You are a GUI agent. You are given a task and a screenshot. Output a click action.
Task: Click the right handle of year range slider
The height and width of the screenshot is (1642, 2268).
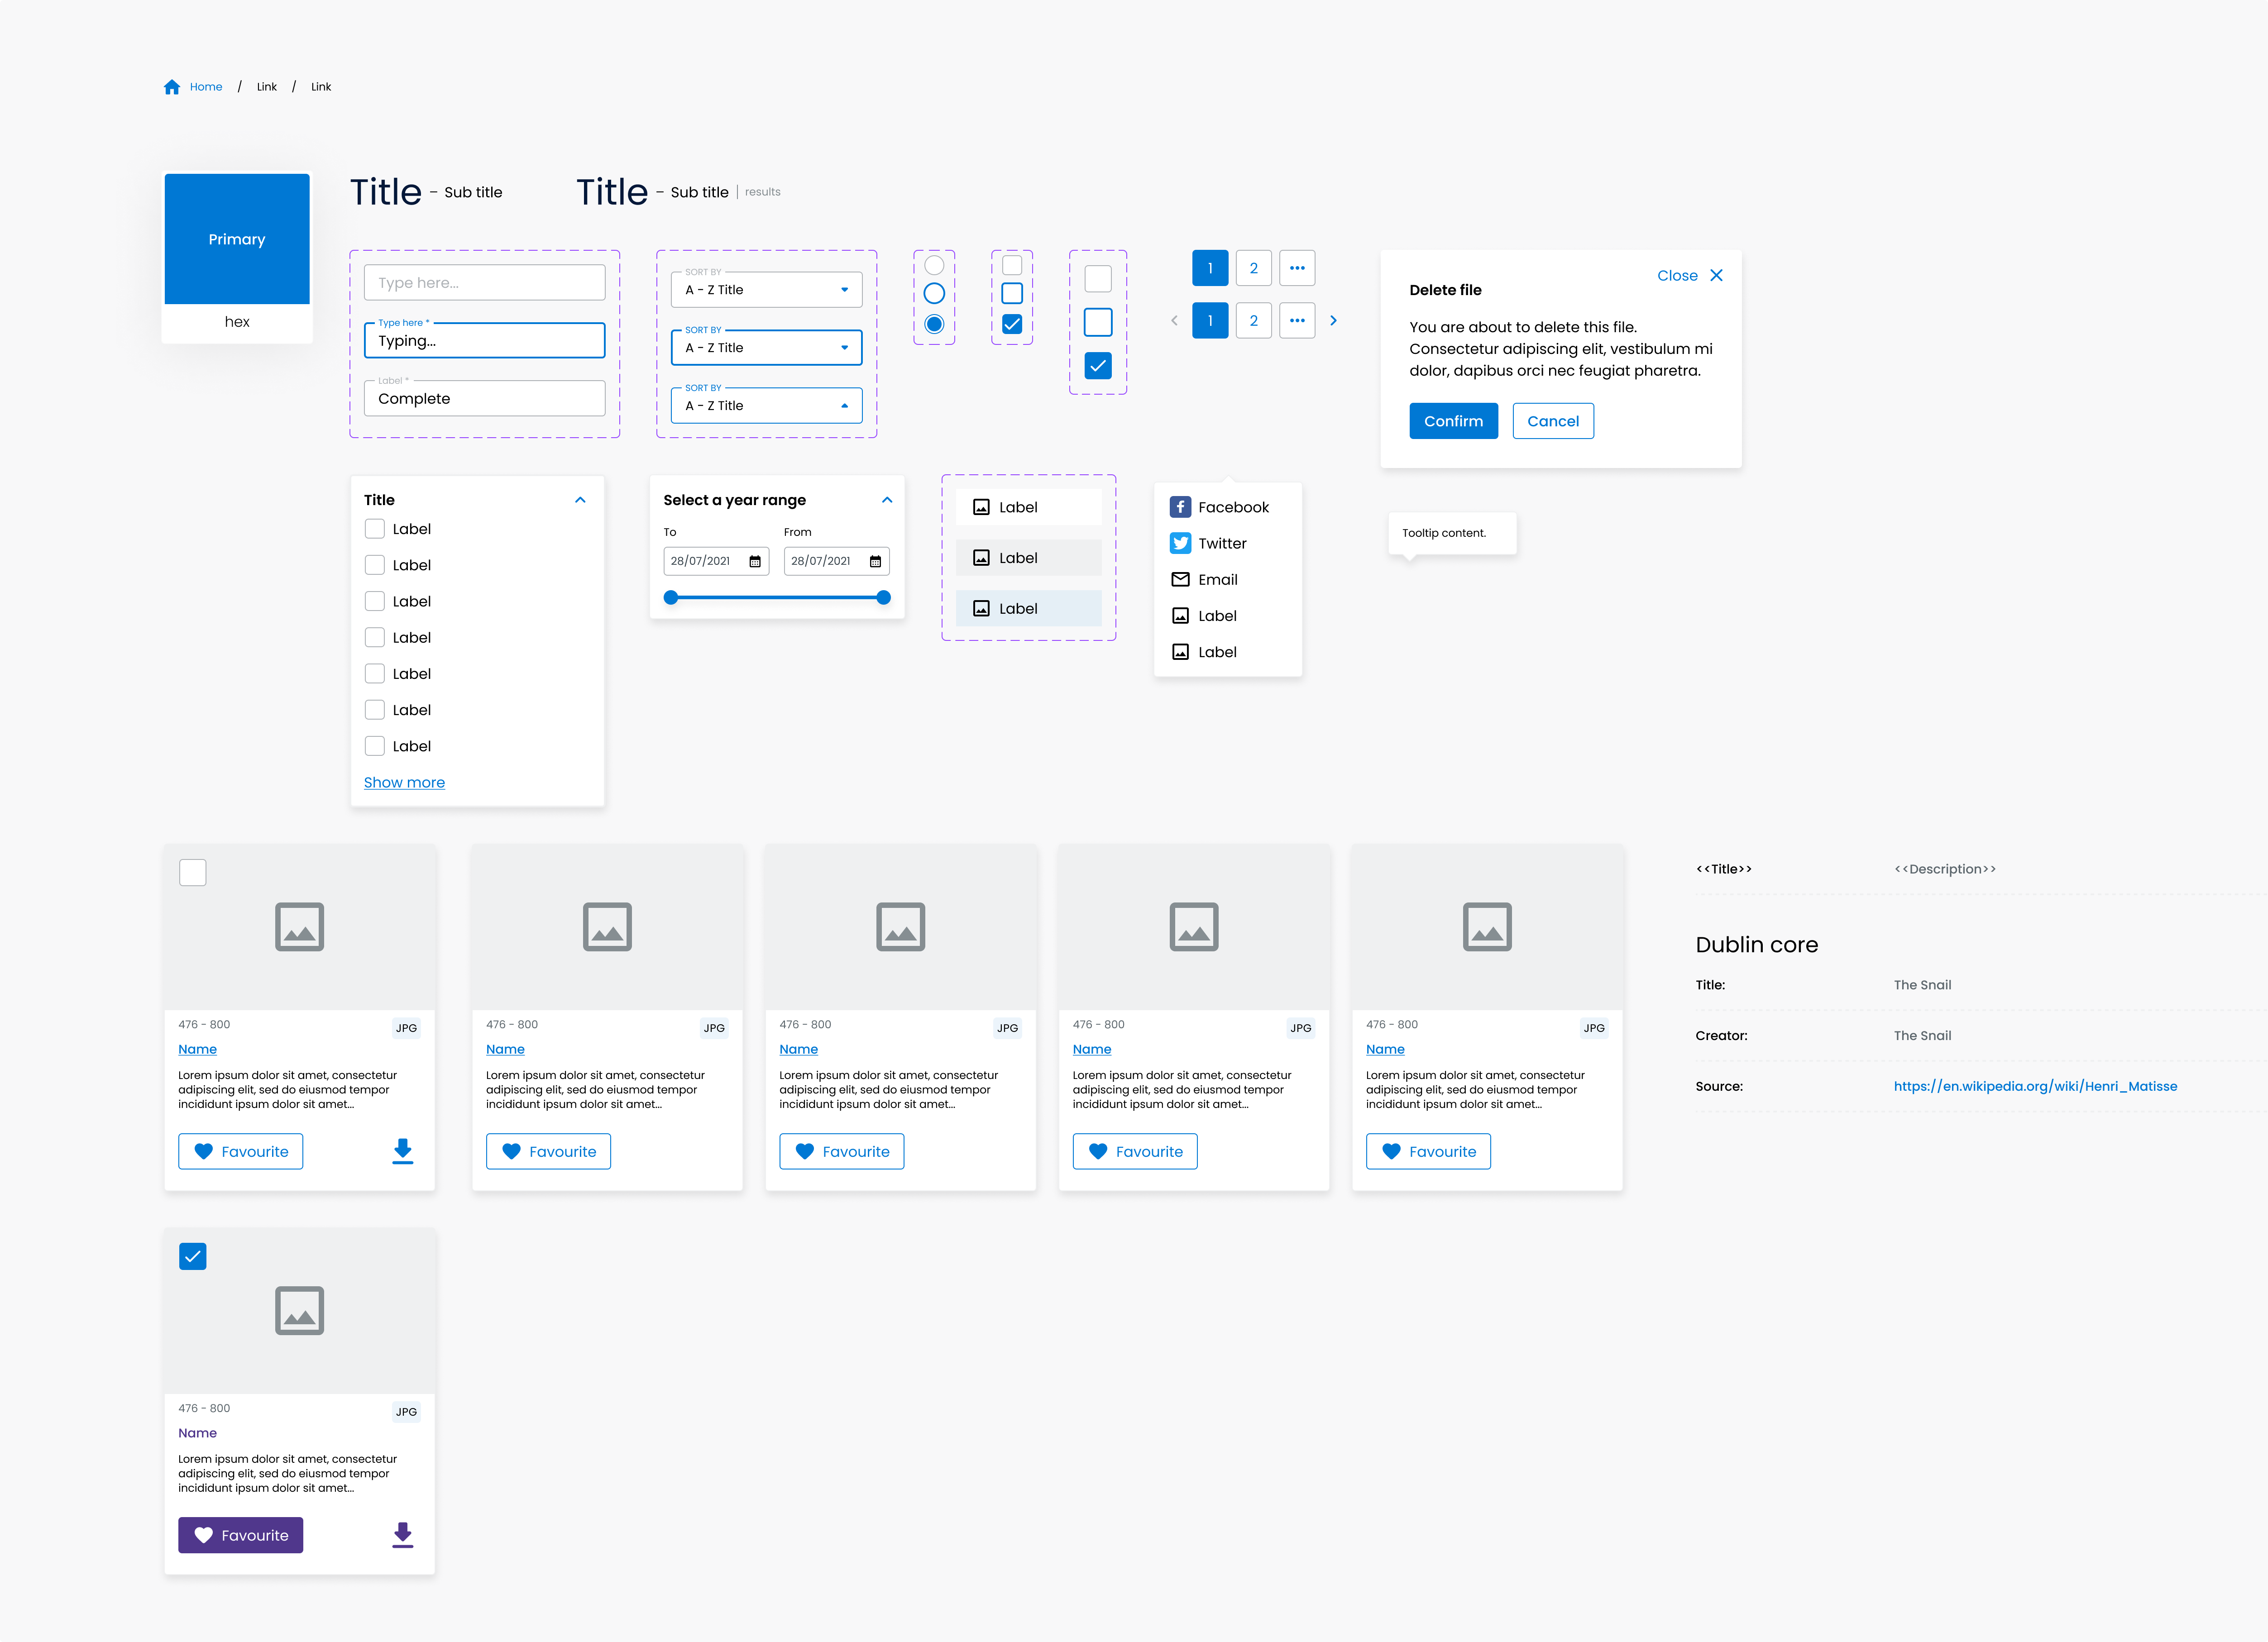pyautogui.click(x=883, y=597)
